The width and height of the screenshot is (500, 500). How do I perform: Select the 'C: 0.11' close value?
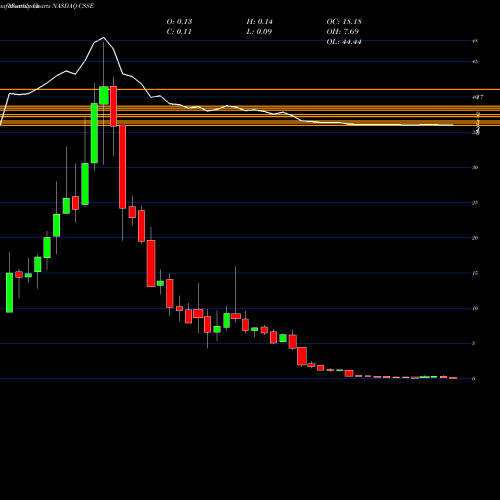179,31
